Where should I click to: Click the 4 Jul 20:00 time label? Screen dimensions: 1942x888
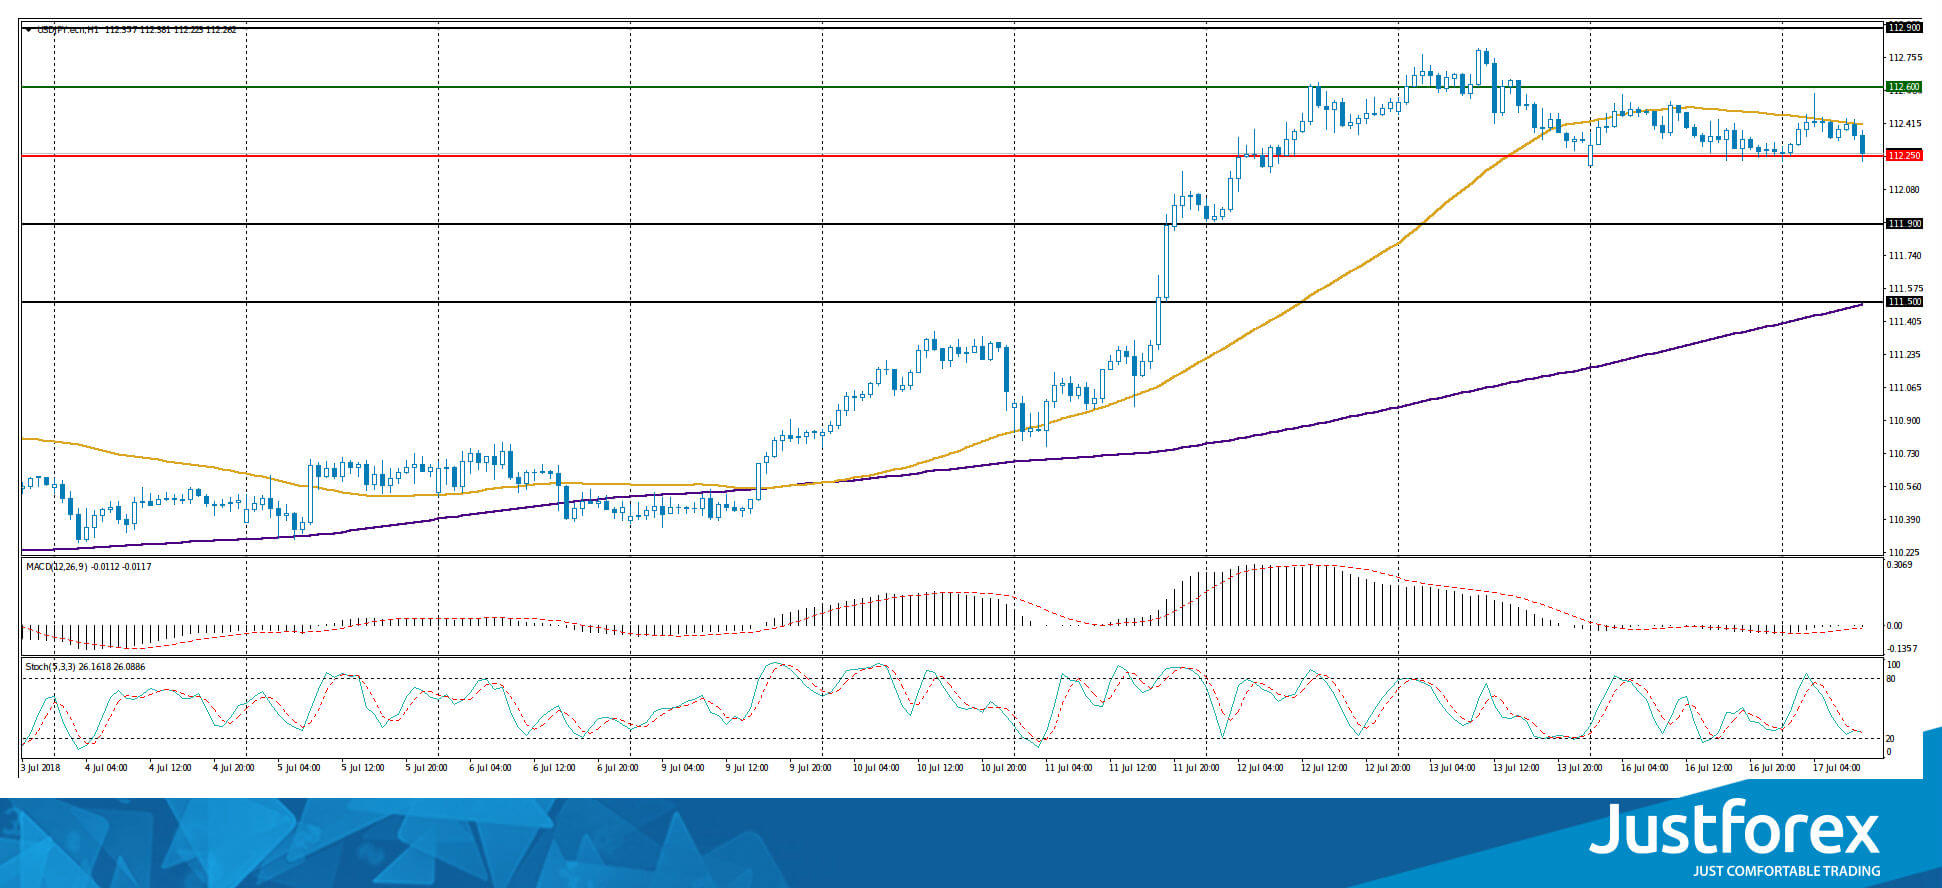[234, 768]
